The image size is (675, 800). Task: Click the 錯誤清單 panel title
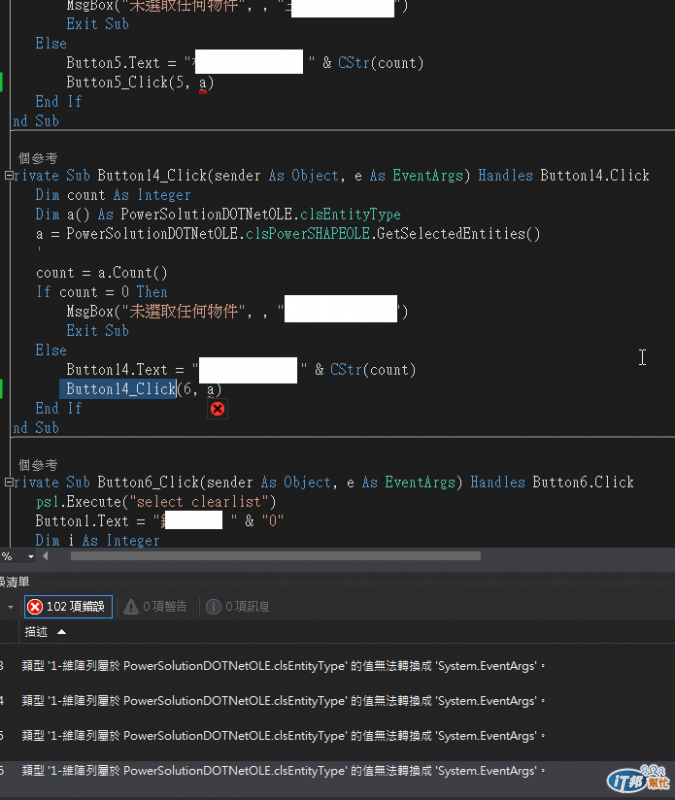14,582
